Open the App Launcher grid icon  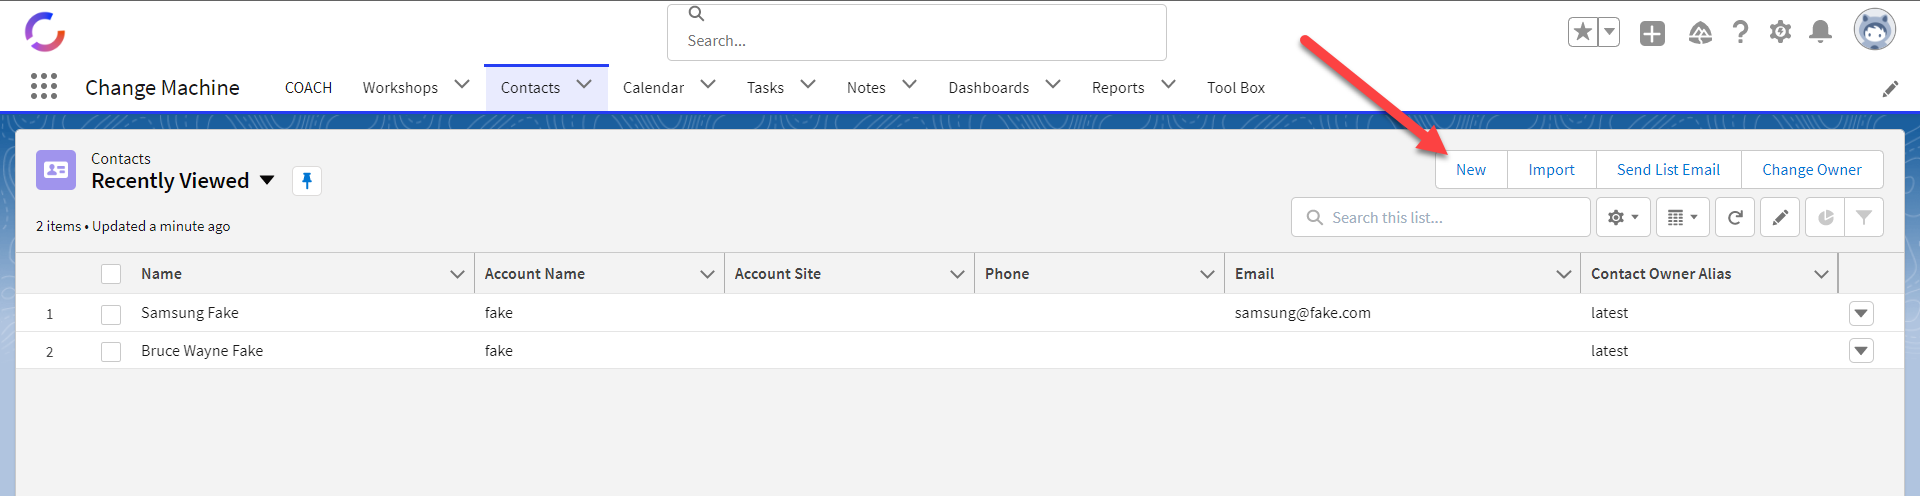(x=44, y=86)
